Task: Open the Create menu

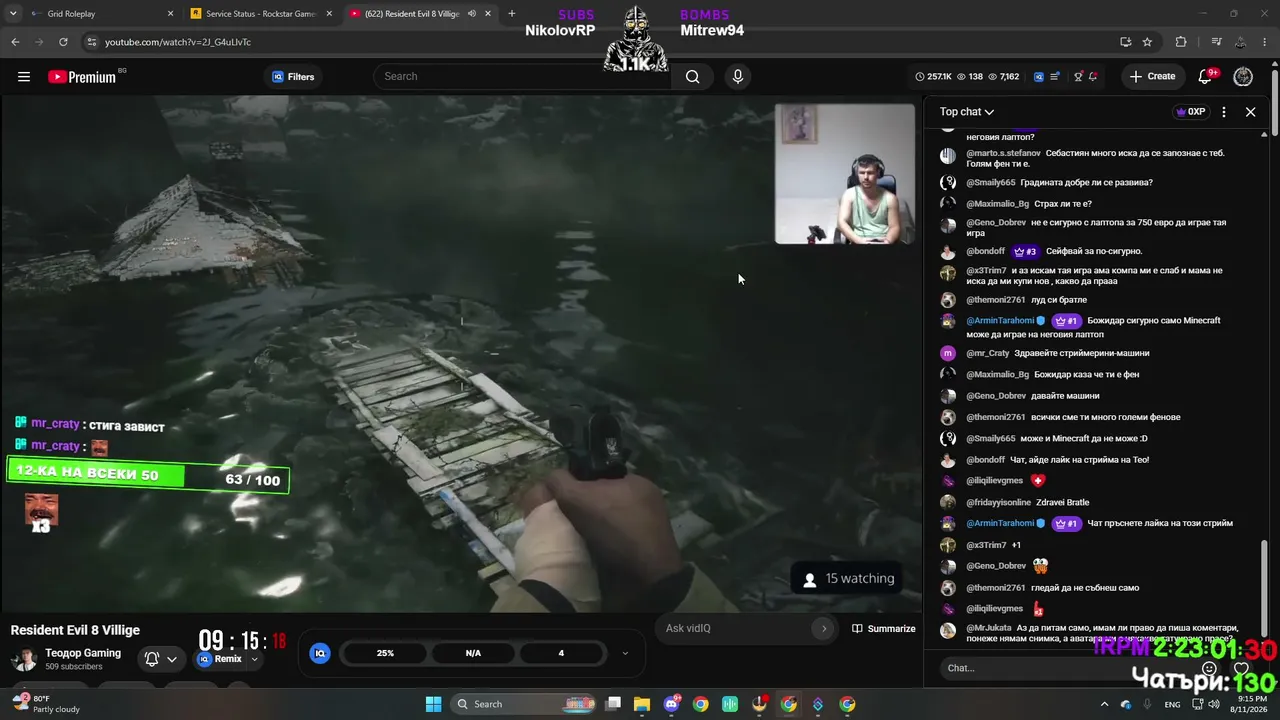Action: point(1152,76)
